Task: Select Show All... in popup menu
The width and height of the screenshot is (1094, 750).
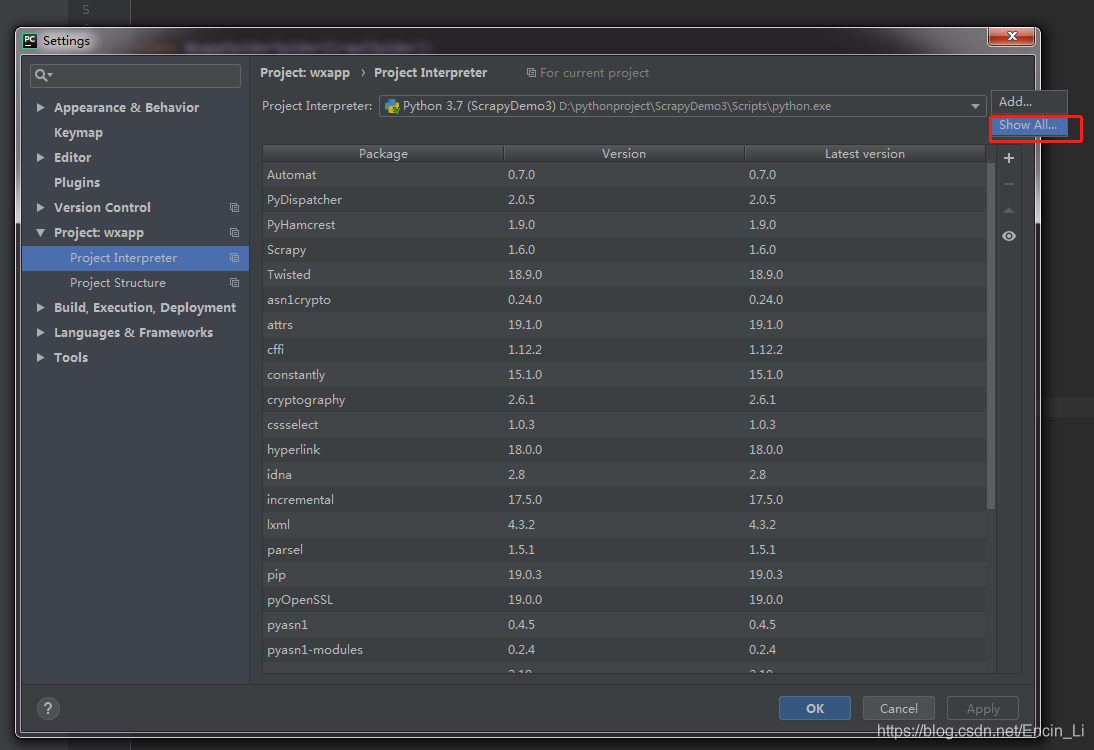Action: click(x=1028, y=126)
